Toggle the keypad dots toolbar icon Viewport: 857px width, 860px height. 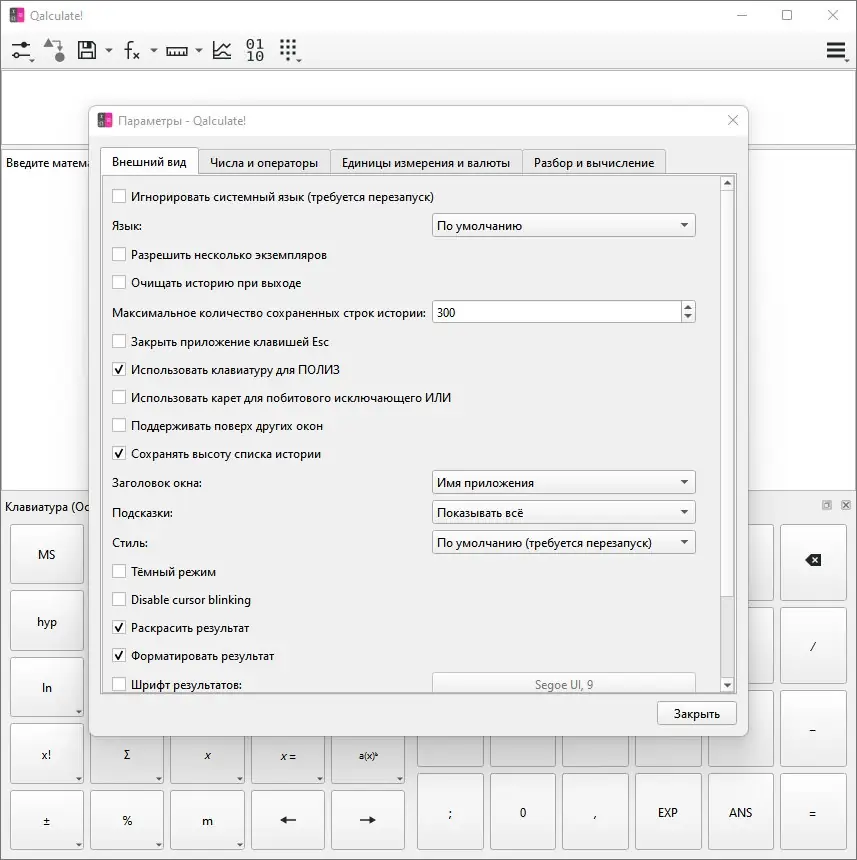(289, 50)
